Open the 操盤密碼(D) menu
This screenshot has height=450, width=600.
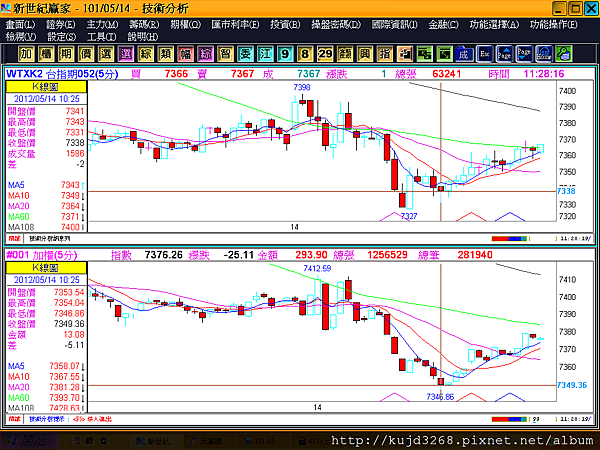tap(336, 24)
